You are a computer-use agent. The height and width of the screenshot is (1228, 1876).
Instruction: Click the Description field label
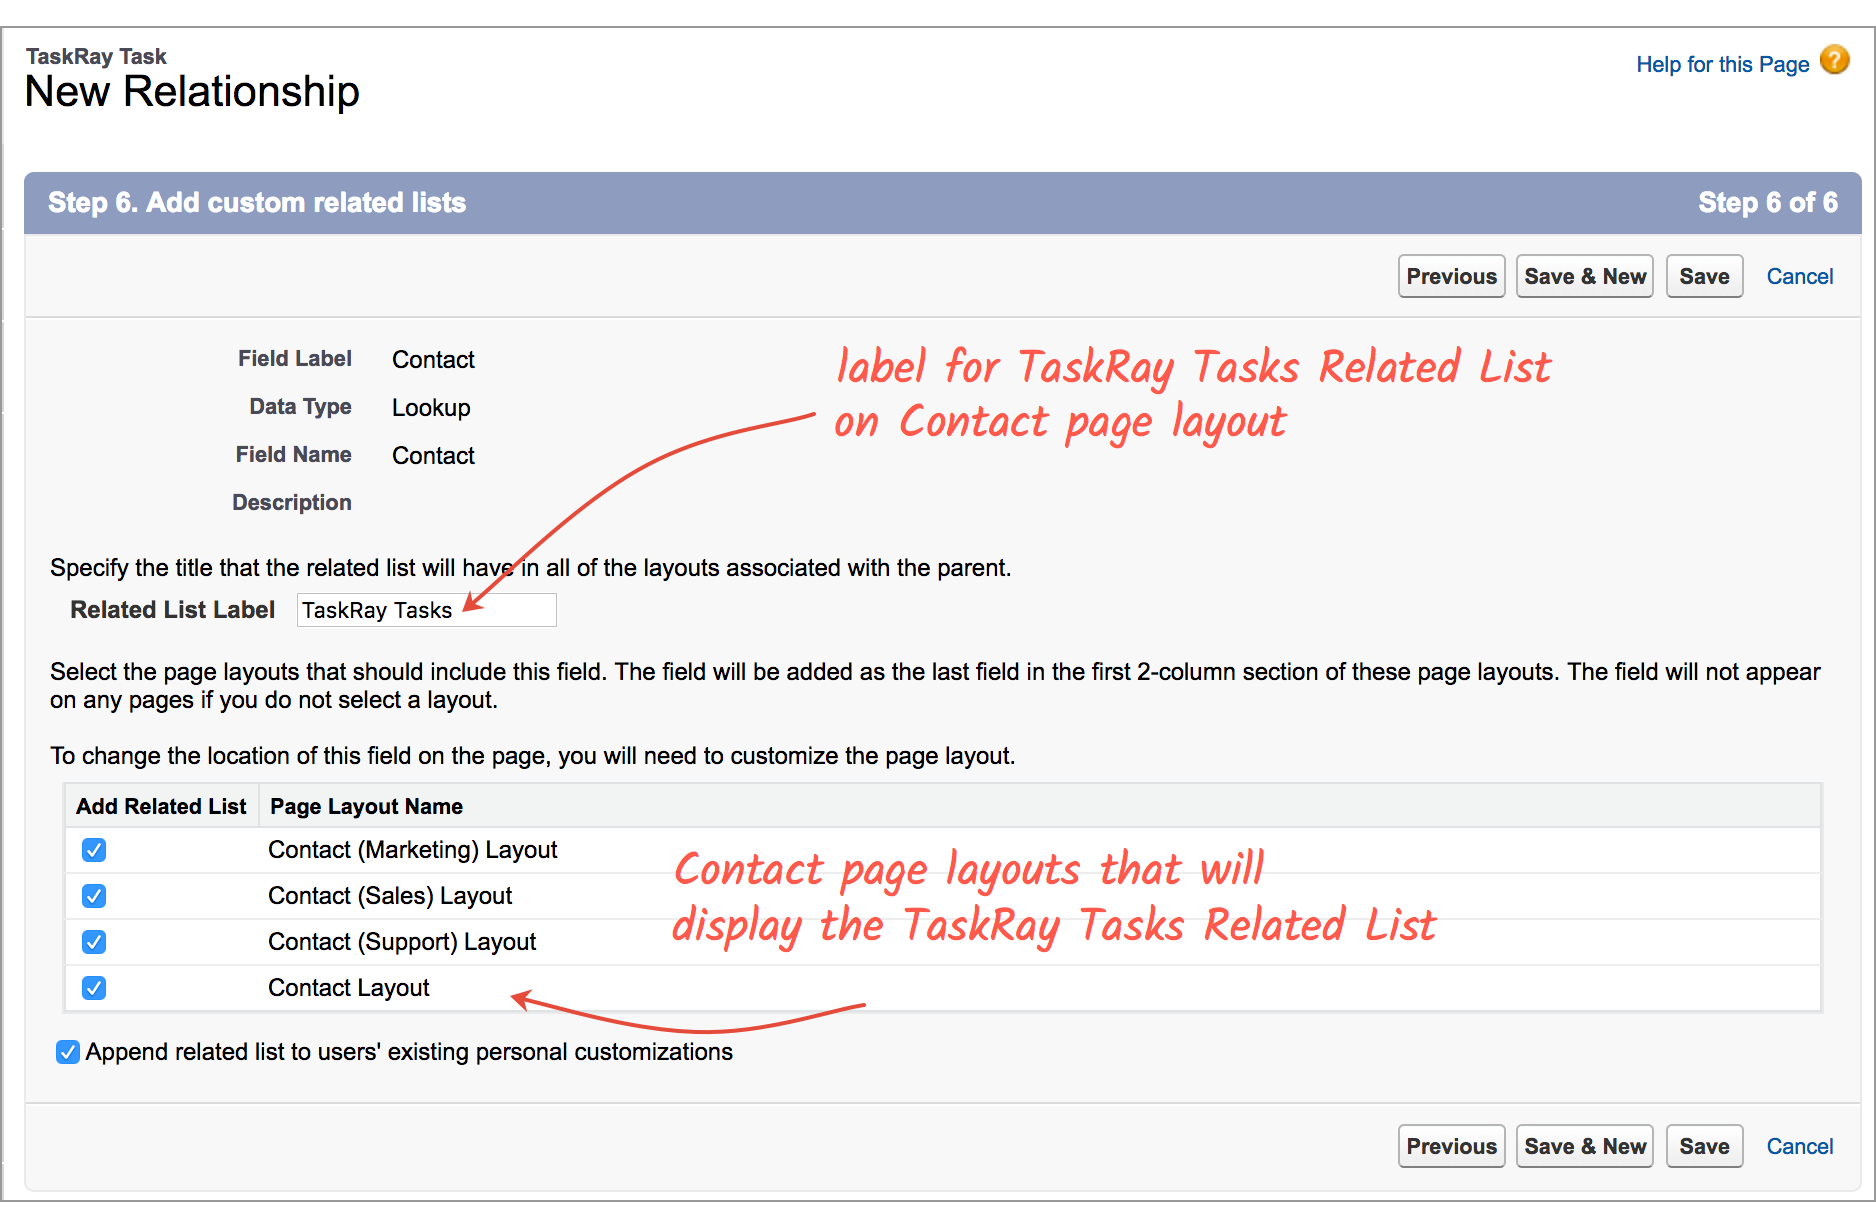coord(292,503)
